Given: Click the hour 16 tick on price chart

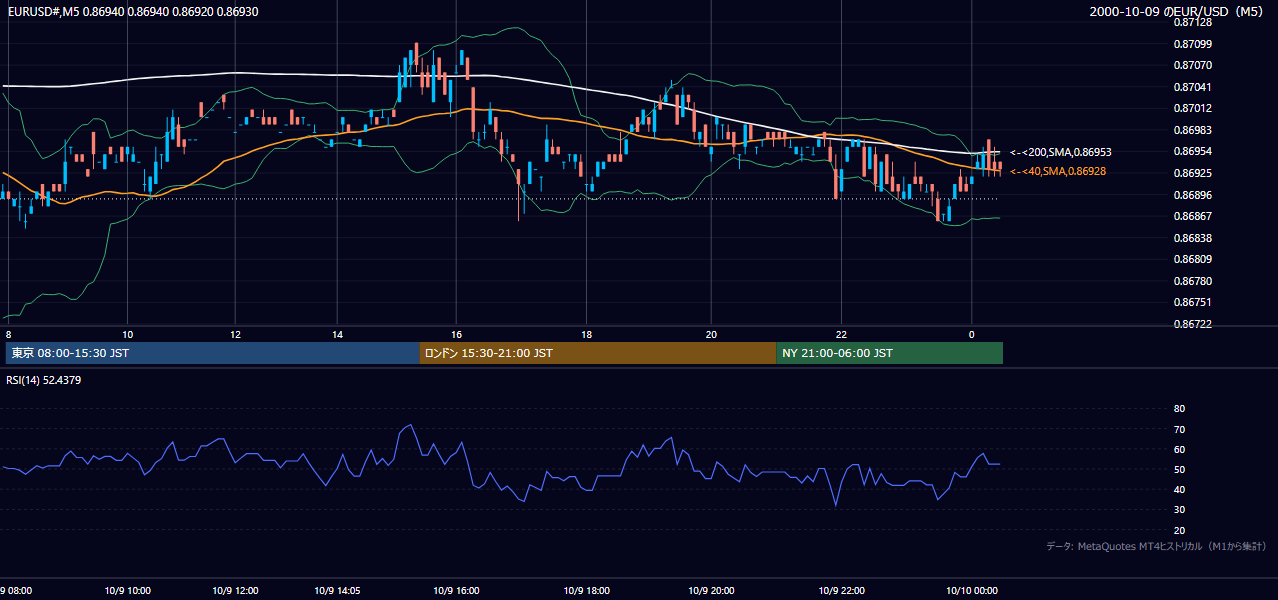Looking at the screenshot, I should pos(456,335).
